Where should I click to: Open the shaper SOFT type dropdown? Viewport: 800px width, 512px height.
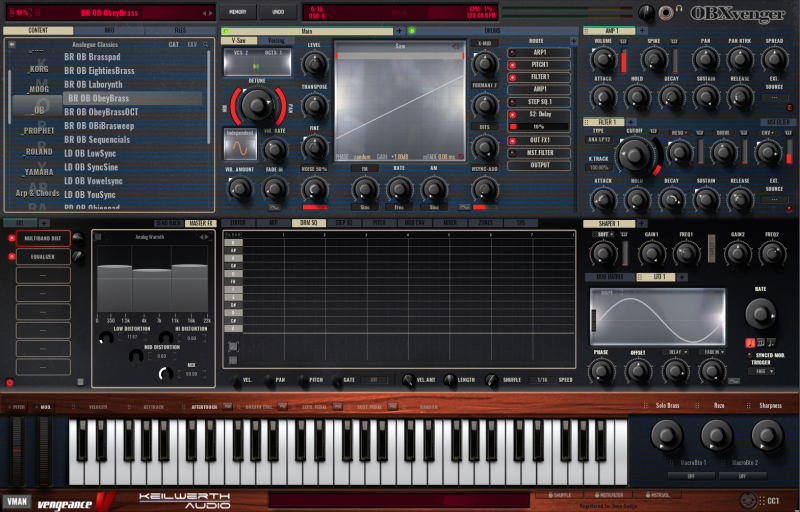click(x=604, y=234)
